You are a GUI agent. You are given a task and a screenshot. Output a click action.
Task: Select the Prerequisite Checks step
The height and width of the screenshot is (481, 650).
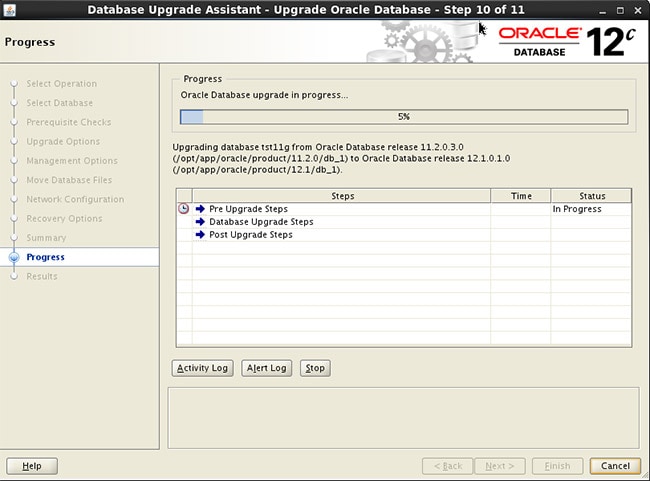(69, 122)
